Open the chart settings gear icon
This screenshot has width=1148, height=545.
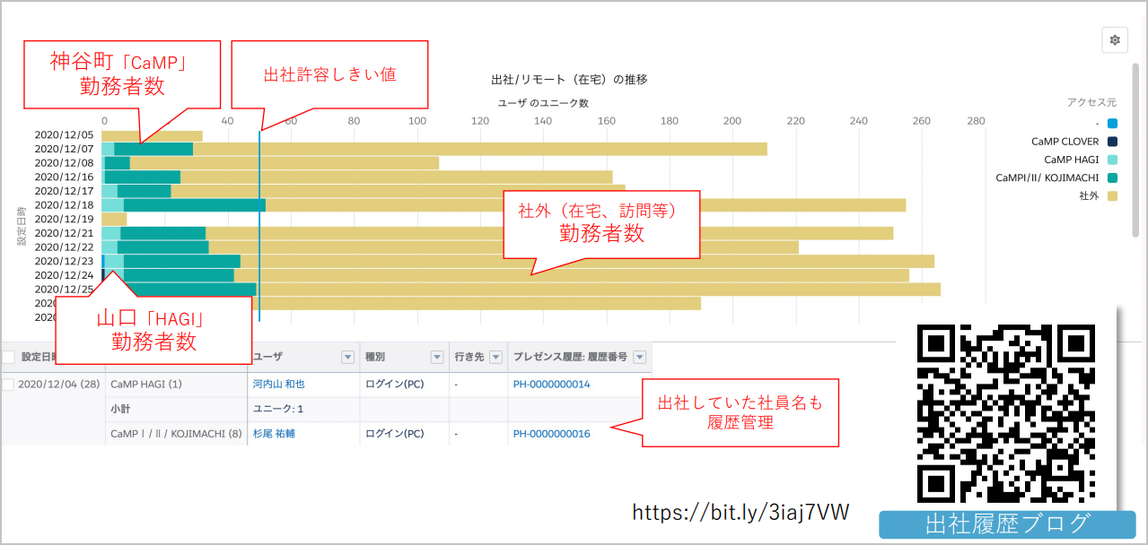(1115, 40)
